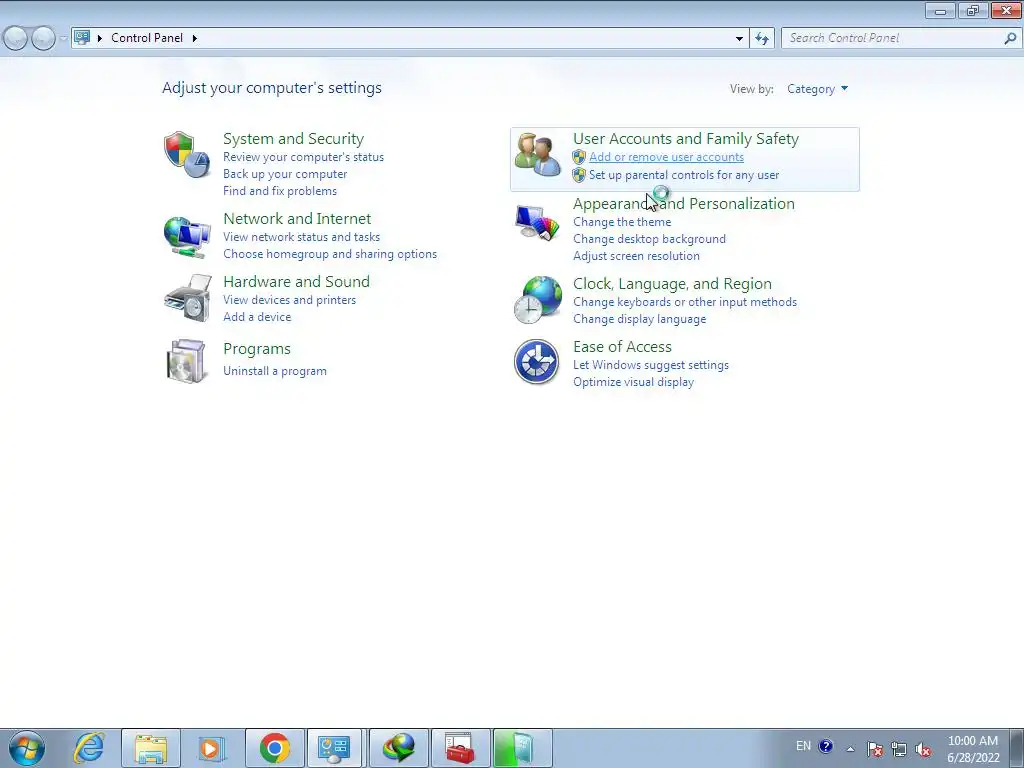Image resolution: width=1024 pixels, height=768 pixels.
Task: Launch Internet Explorer from the taskbar
Action: pos(89,748)
